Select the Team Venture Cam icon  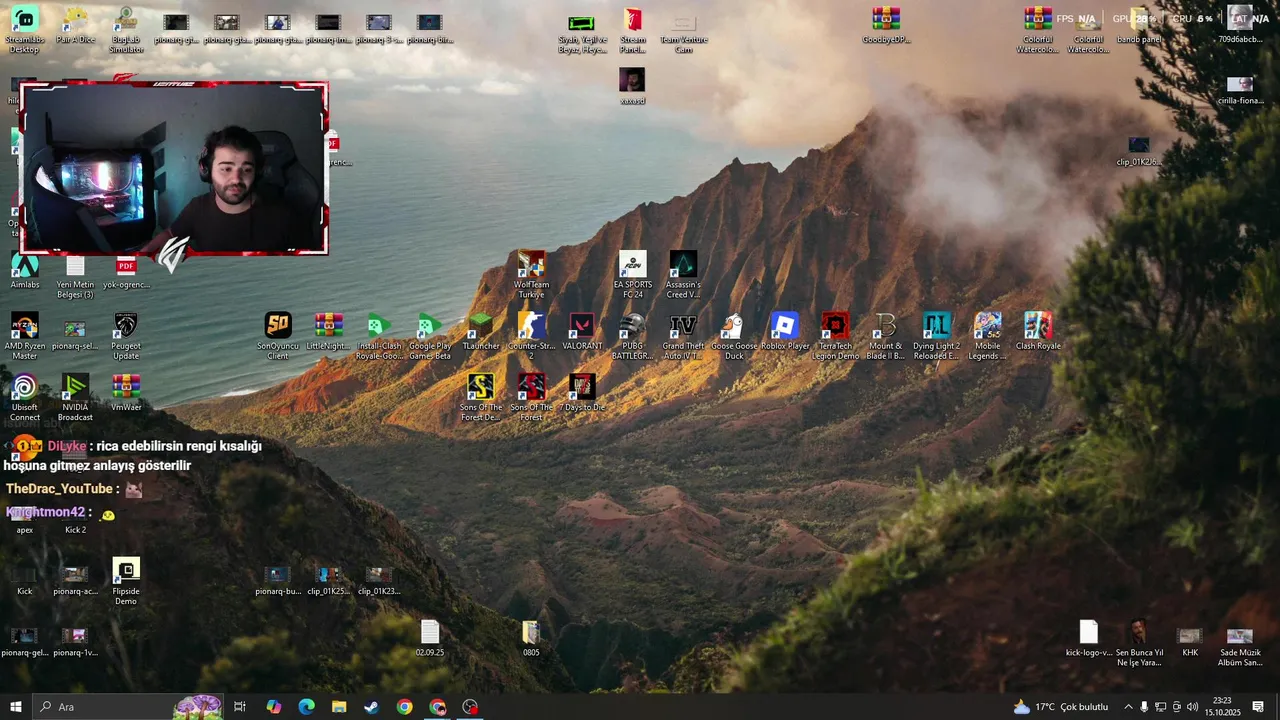pos(683,30)
